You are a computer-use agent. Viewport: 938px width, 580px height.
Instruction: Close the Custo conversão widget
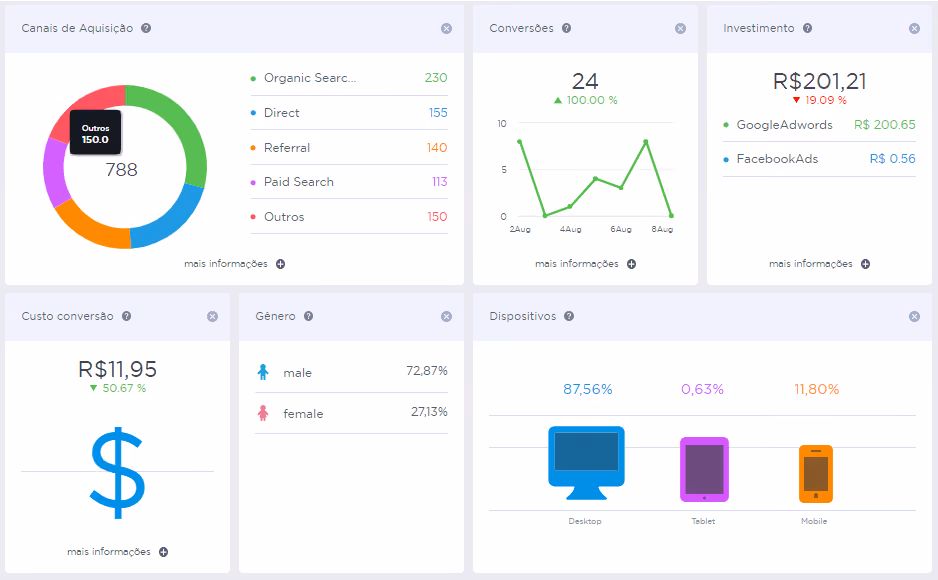click(212, 317)
